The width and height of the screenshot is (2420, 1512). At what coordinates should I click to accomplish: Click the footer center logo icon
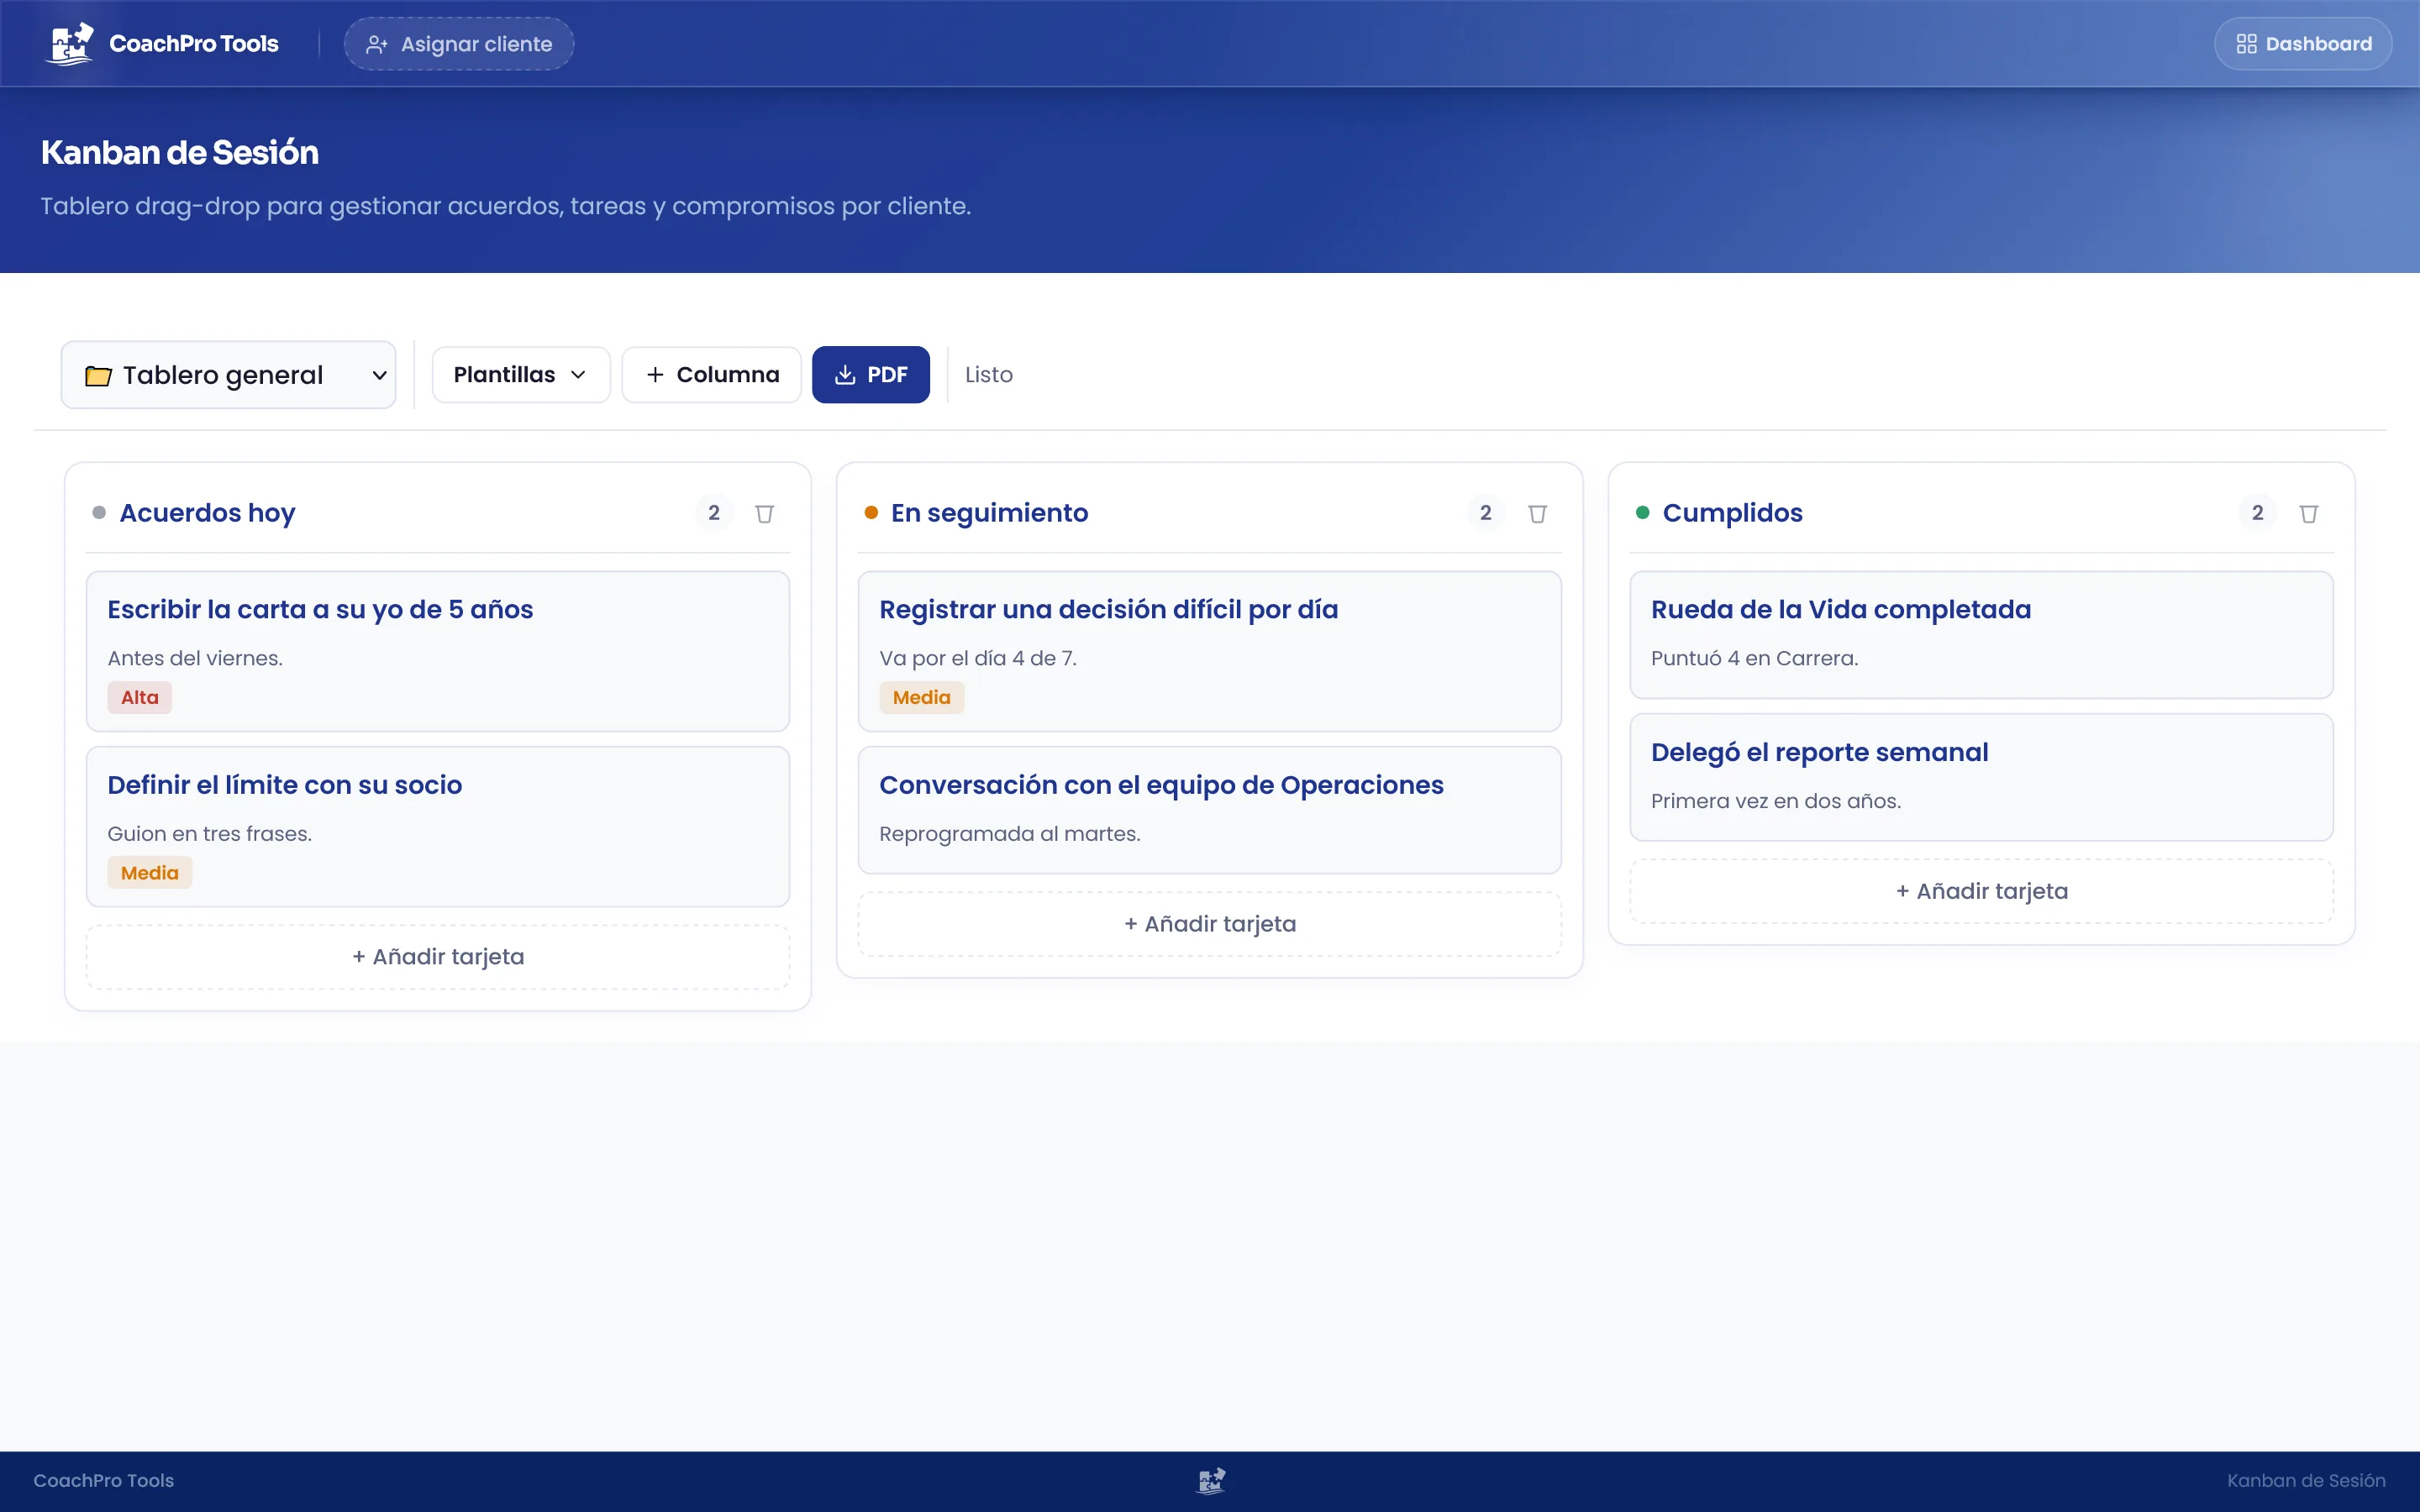[1211, 1481]
